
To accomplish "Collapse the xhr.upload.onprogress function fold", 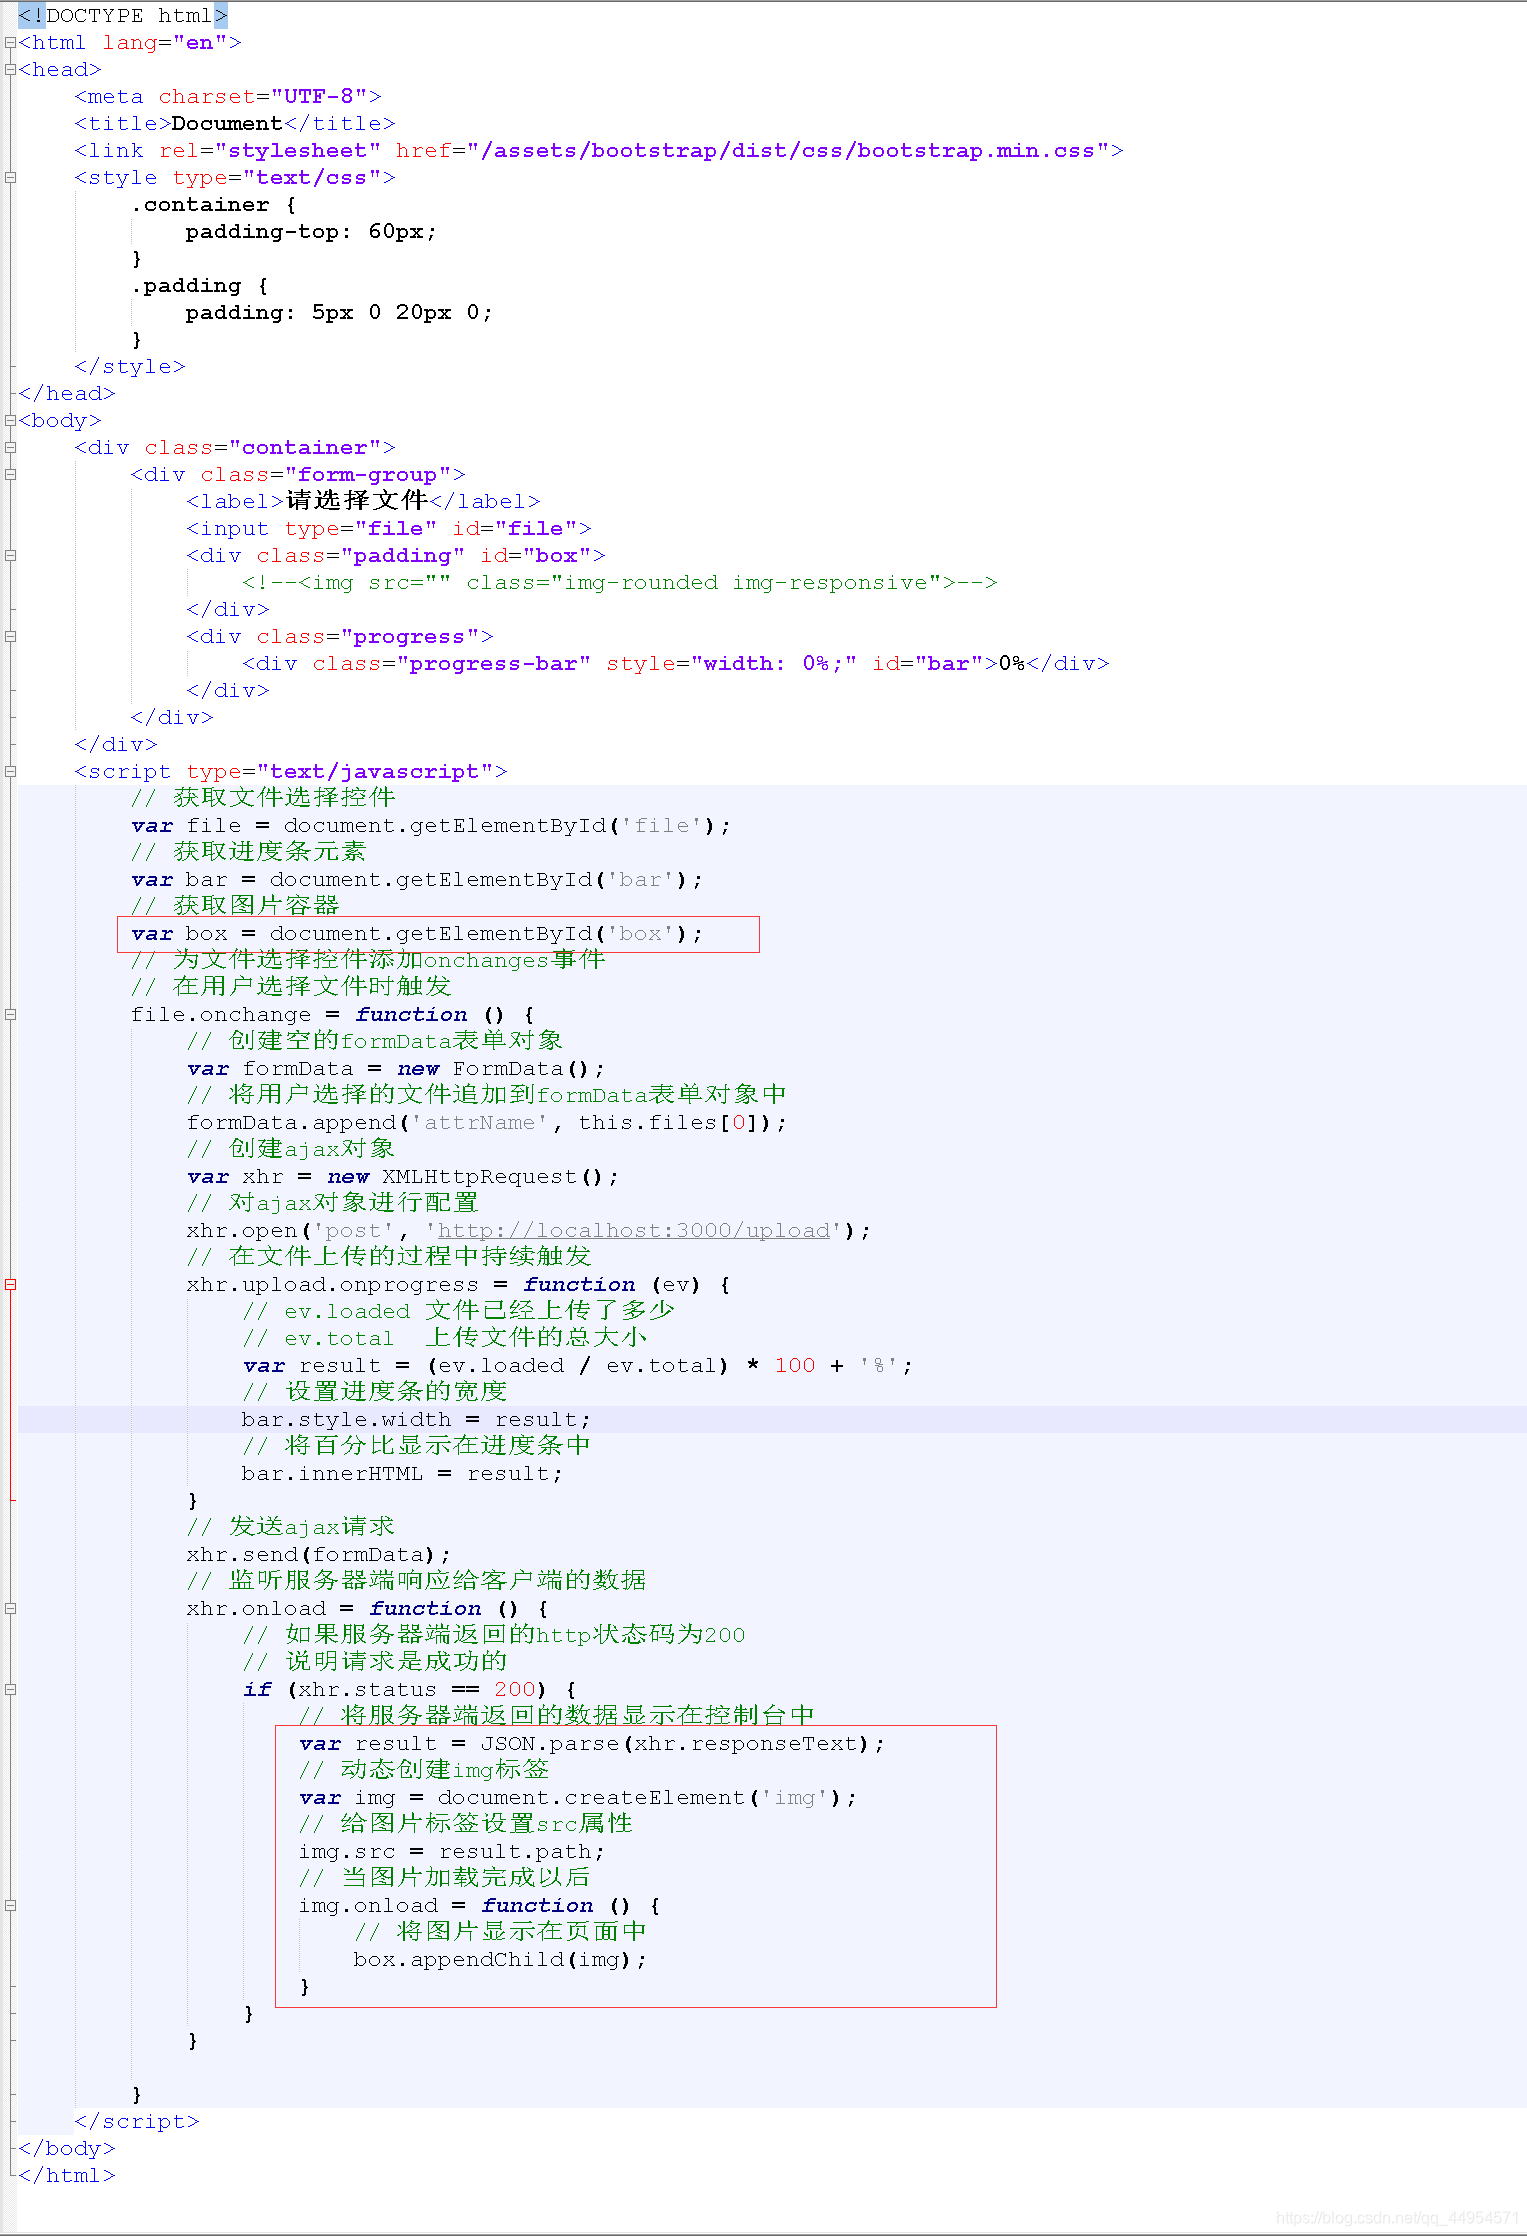I will tap(10, 1285).
